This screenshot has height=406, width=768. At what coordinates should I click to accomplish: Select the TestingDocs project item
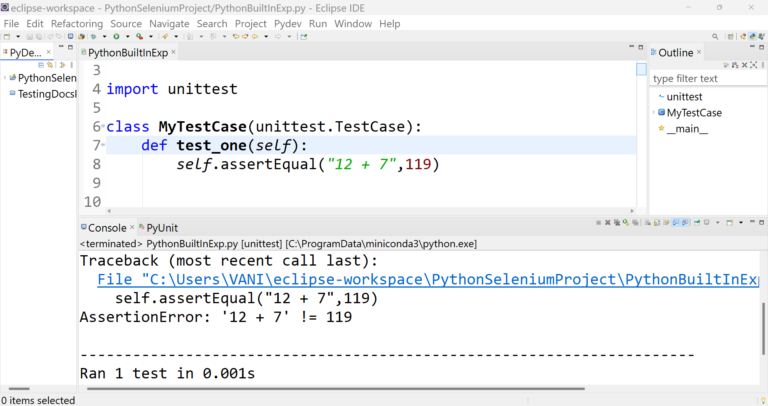[x=43, y=94]
